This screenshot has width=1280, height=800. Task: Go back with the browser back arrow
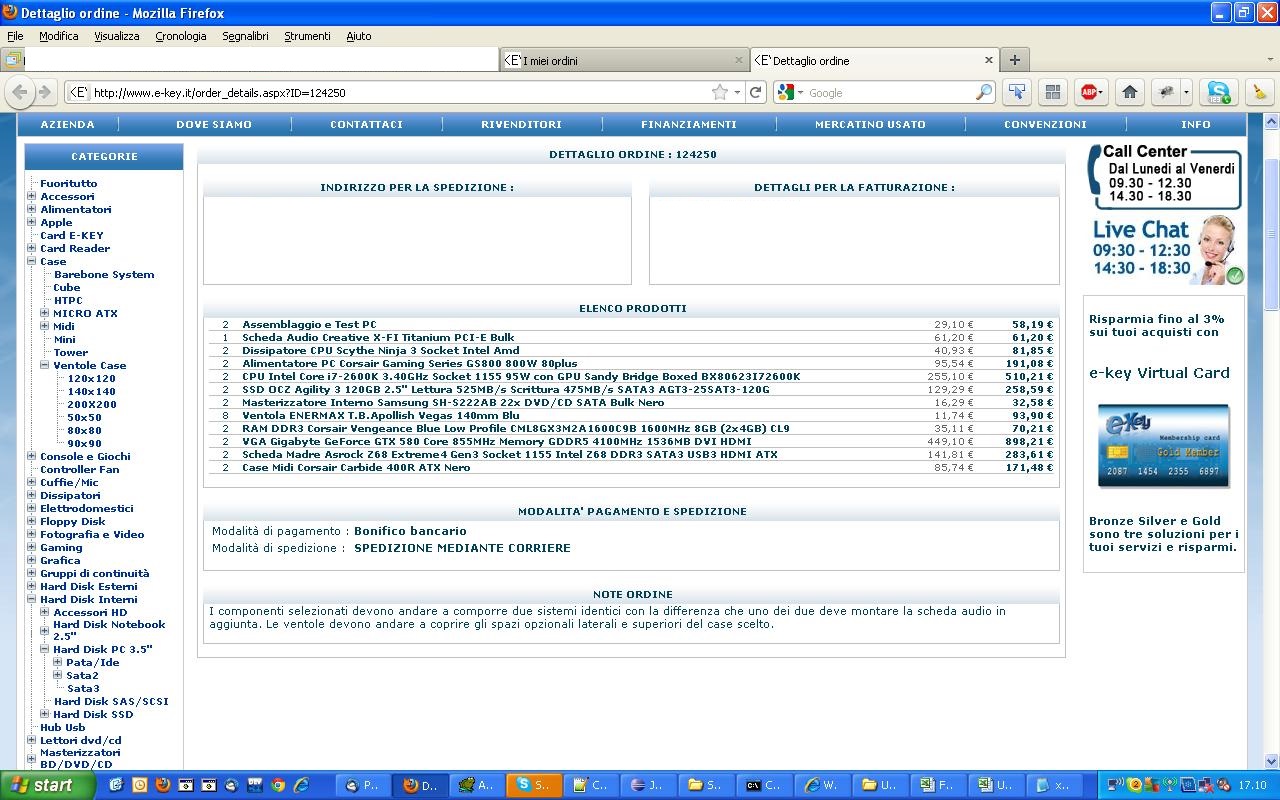[19, 92]
